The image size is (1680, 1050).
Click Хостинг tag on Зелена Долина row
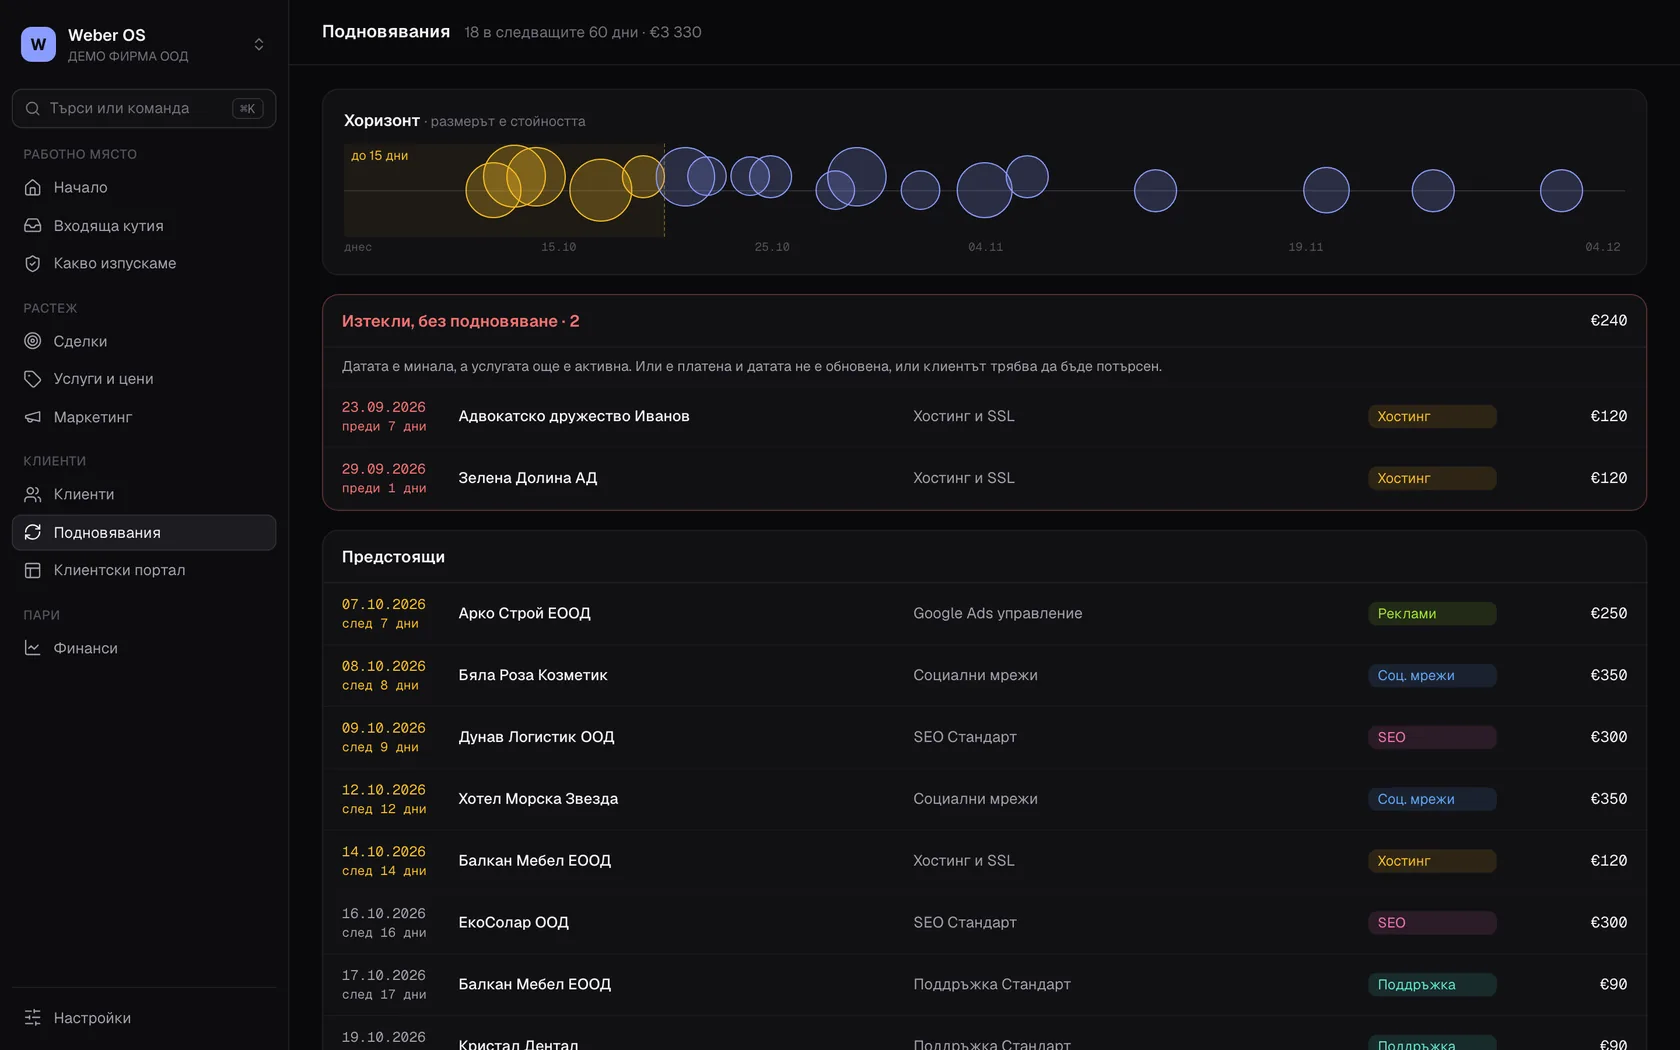(x=1432, y=478)
